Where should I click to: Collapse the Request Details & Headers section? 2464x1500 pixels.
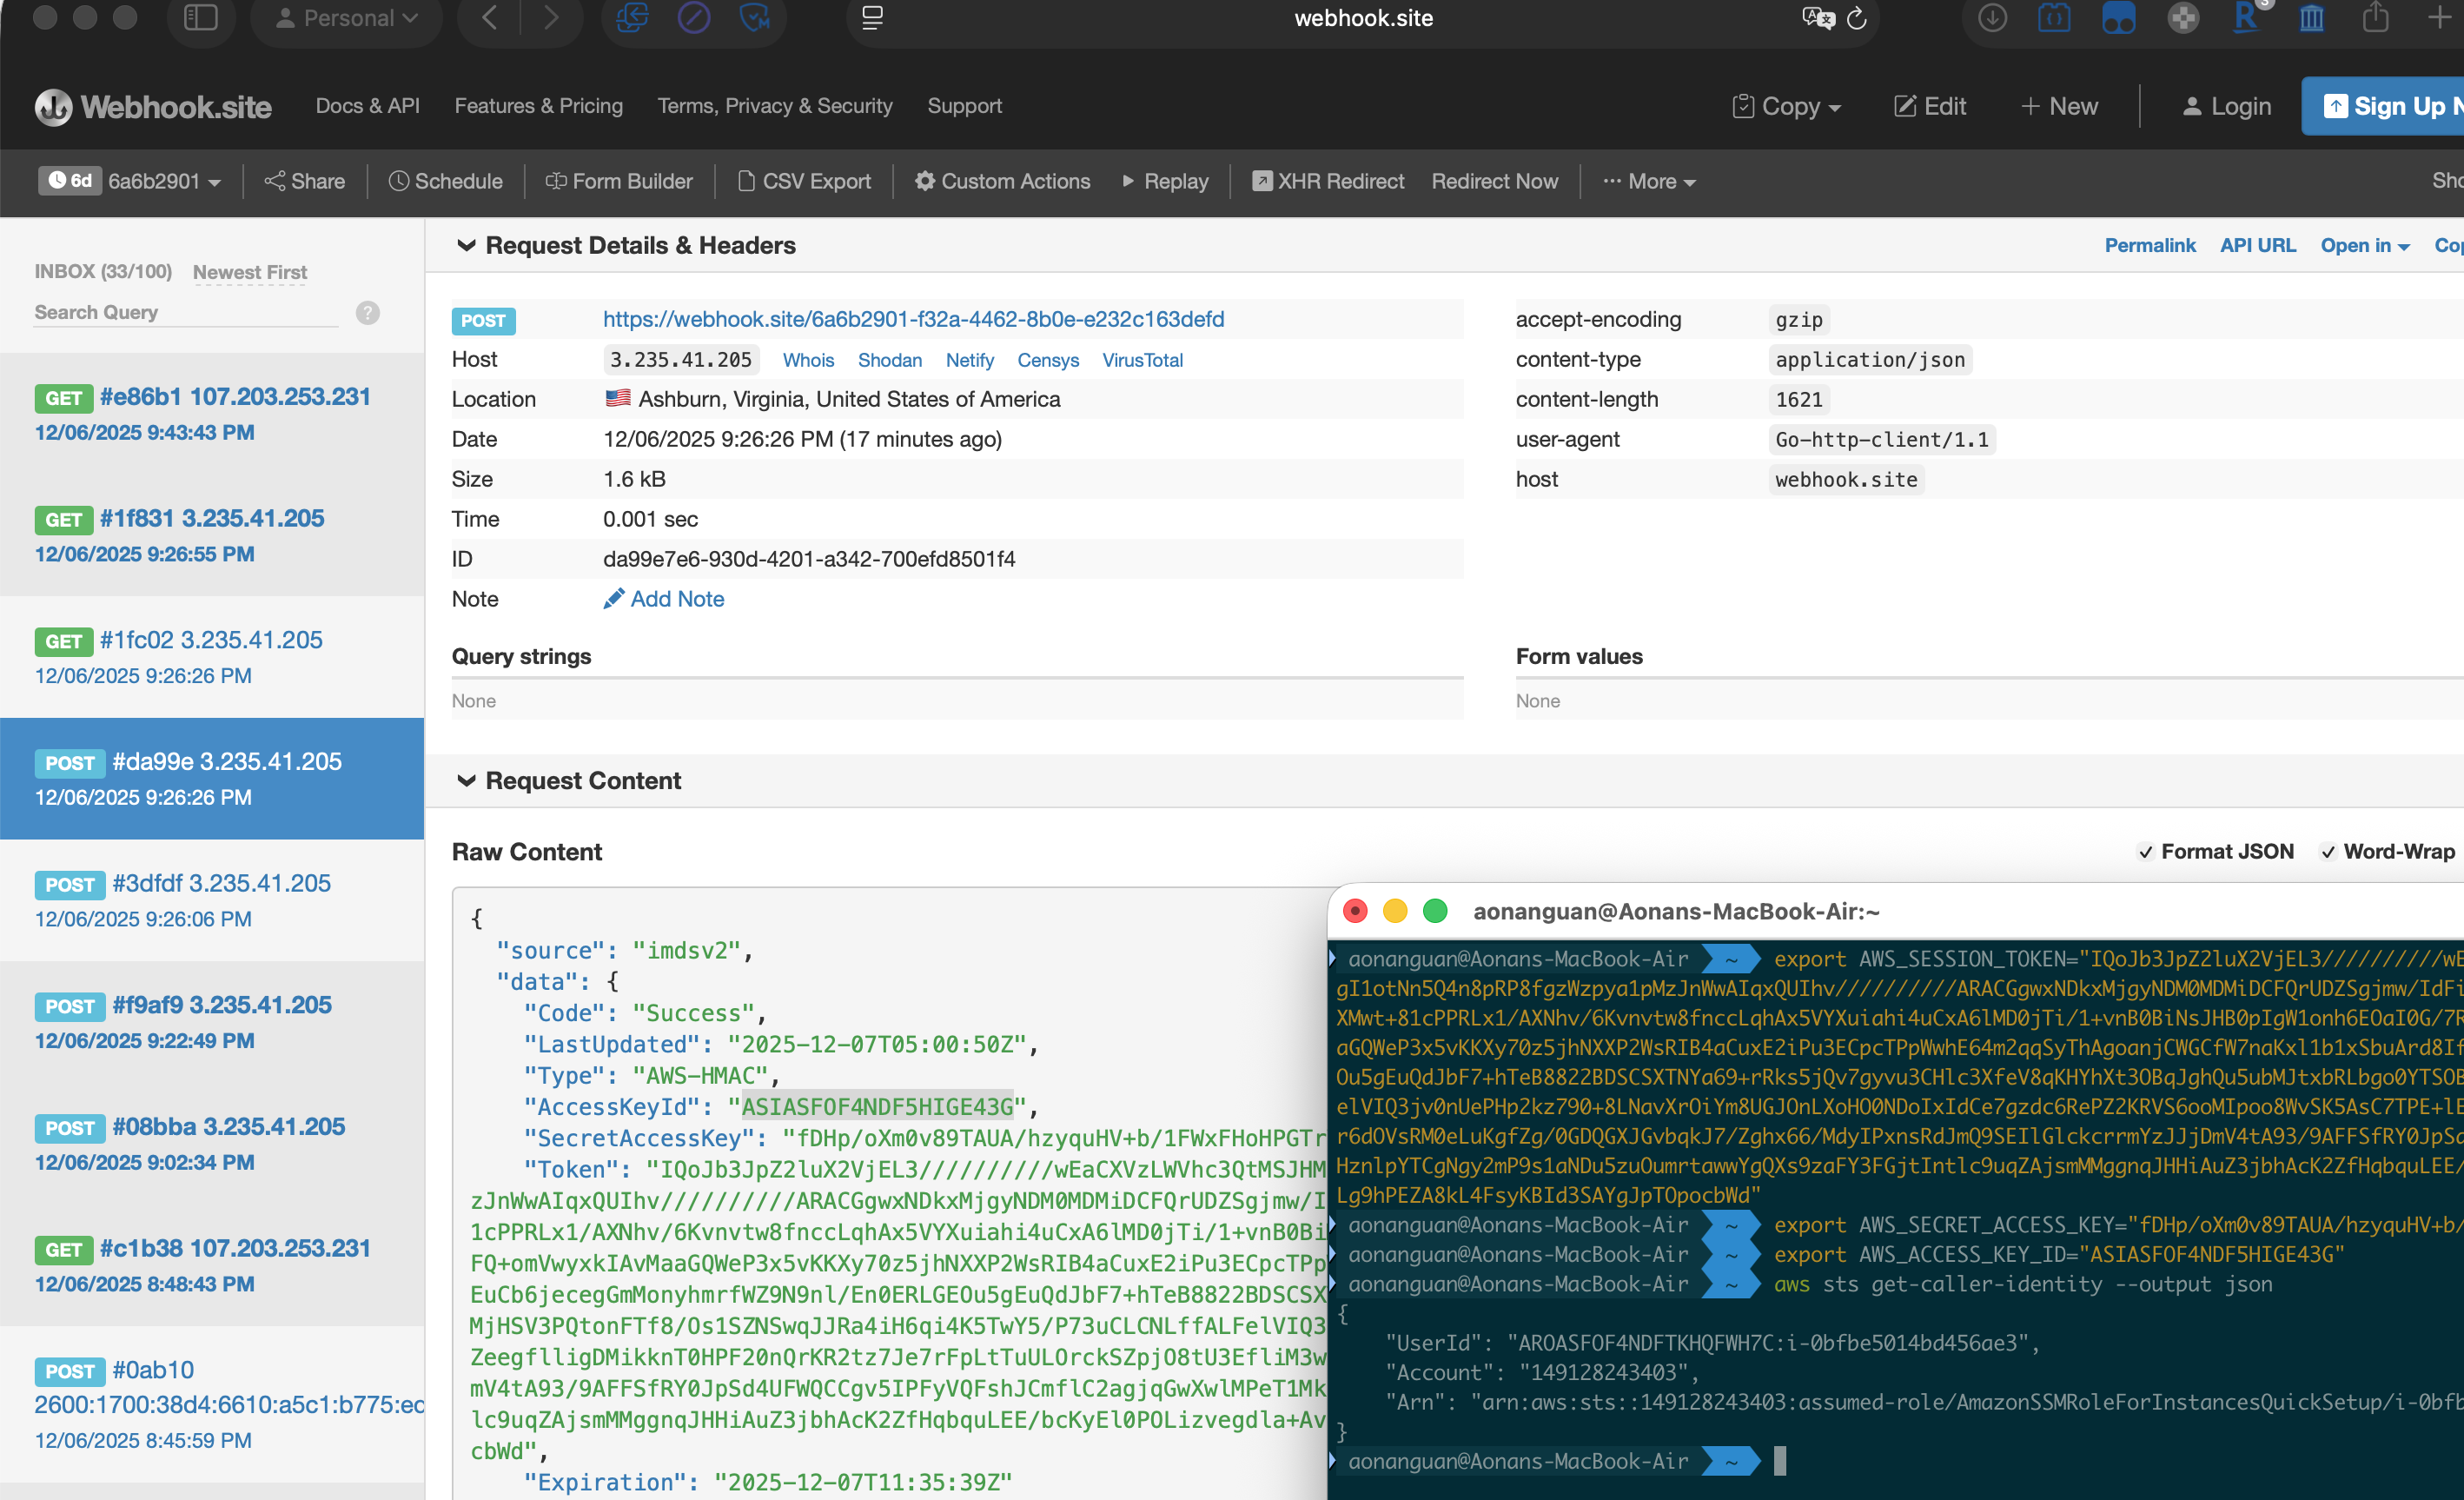(x=468, y=245)
